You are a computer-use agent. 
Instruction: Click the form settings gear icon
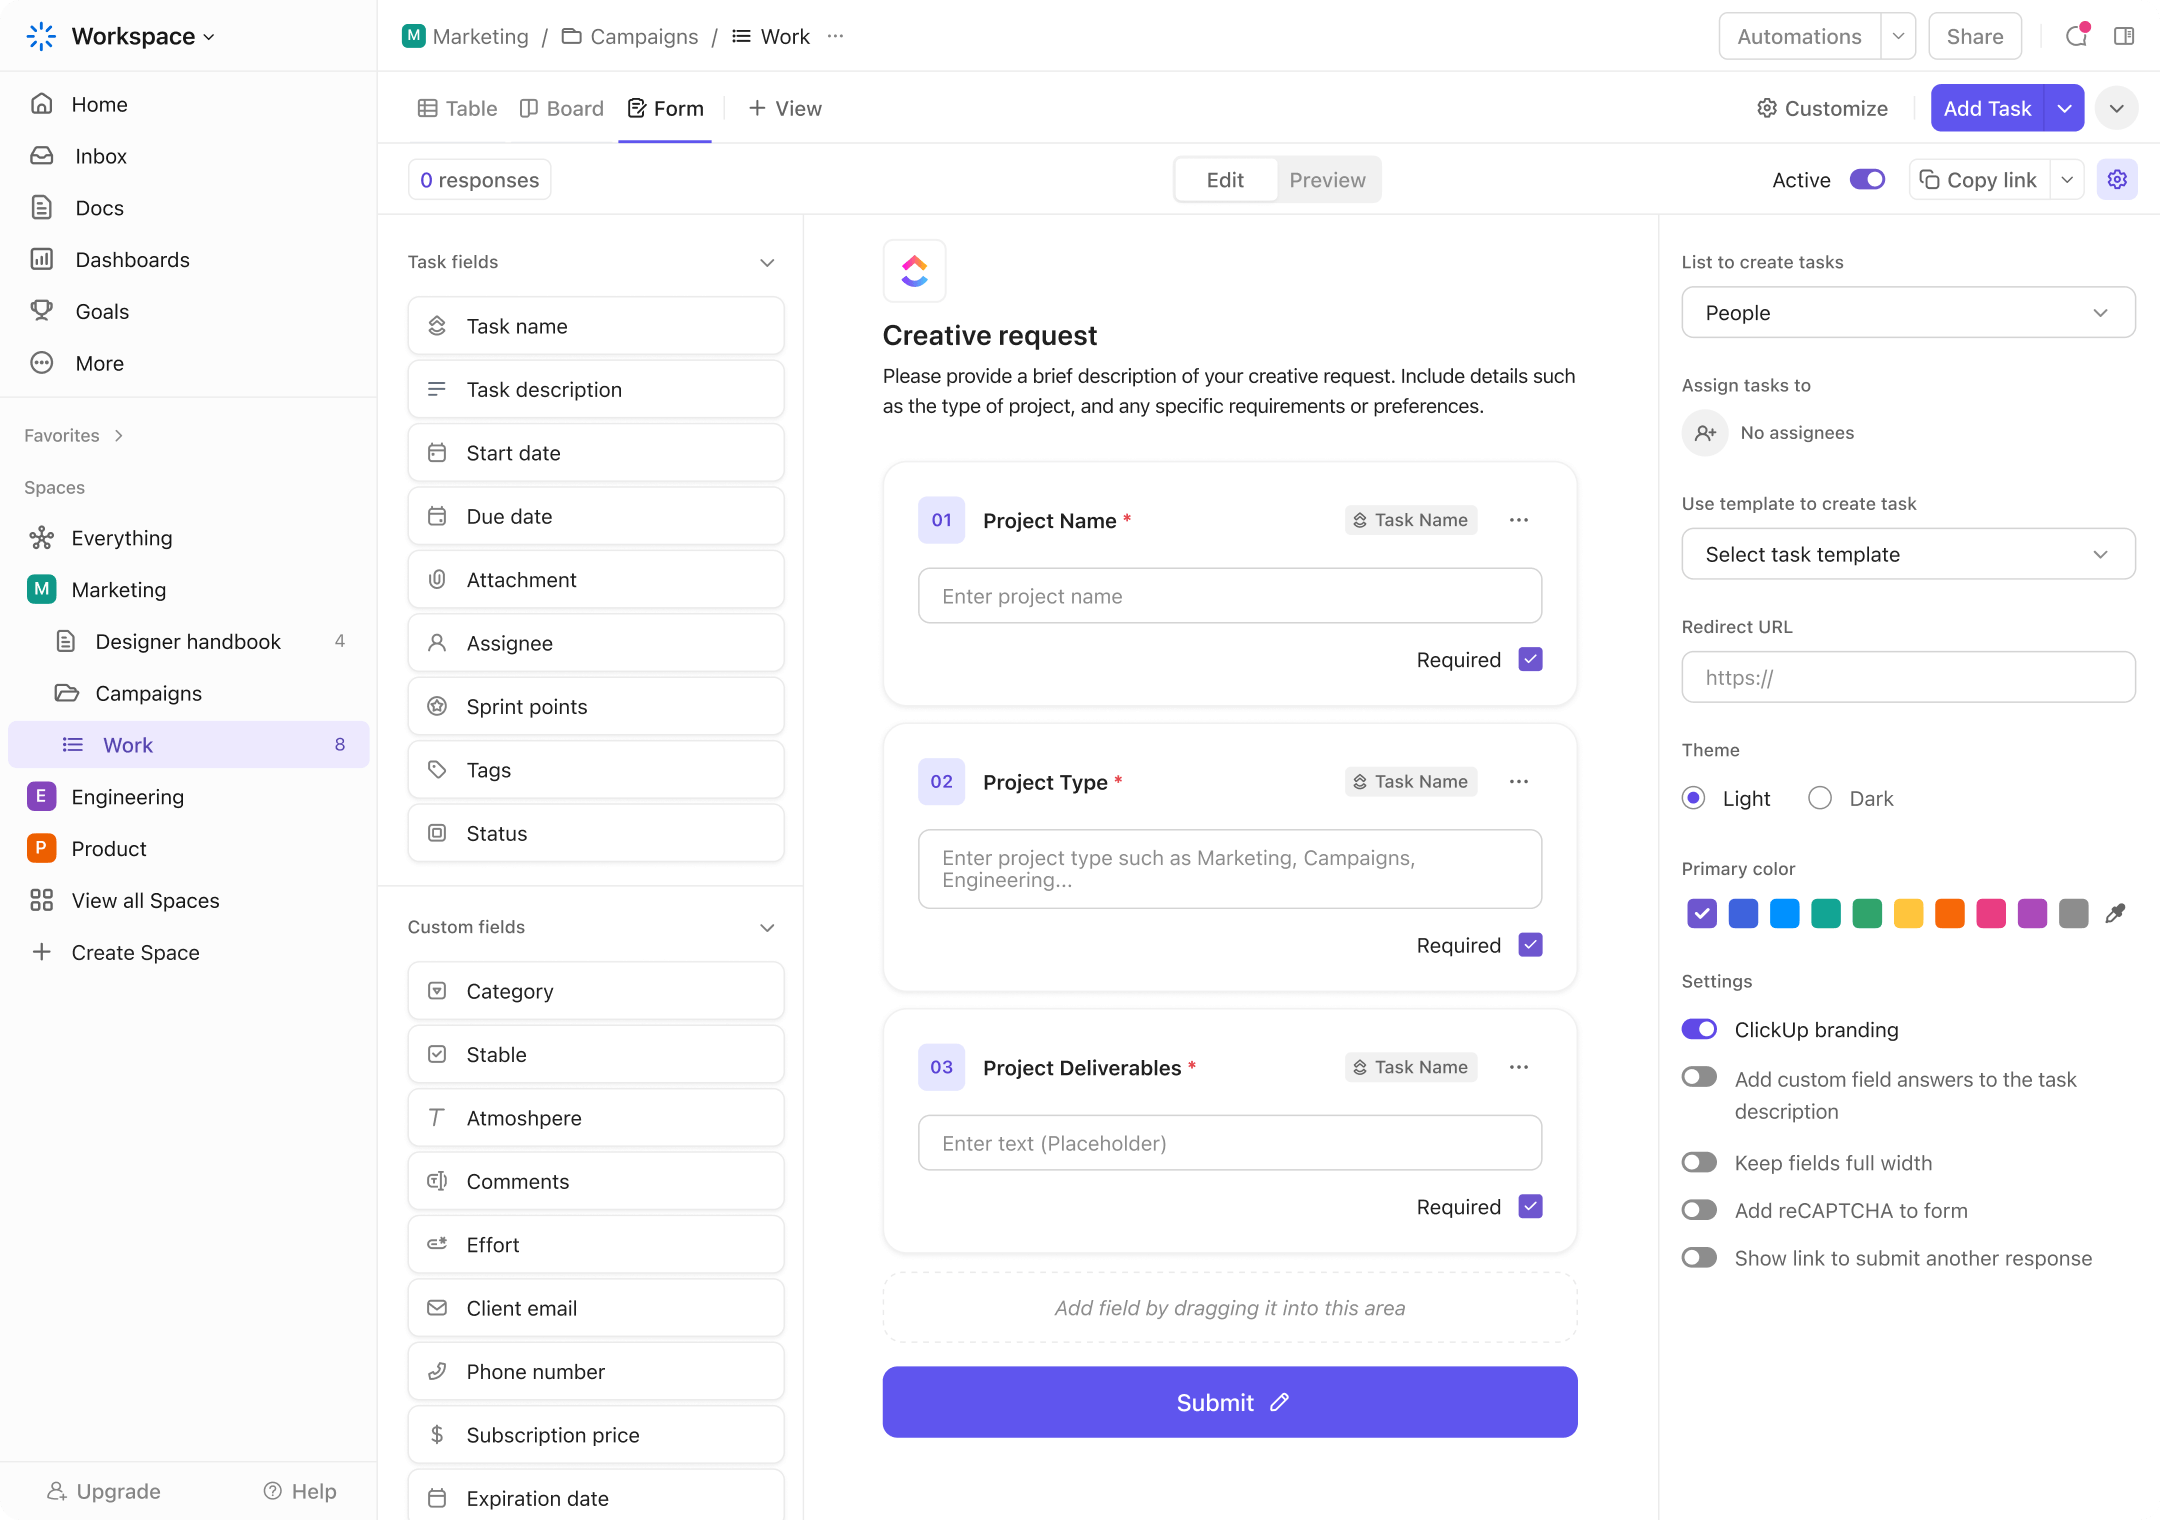pos(2117,180)
